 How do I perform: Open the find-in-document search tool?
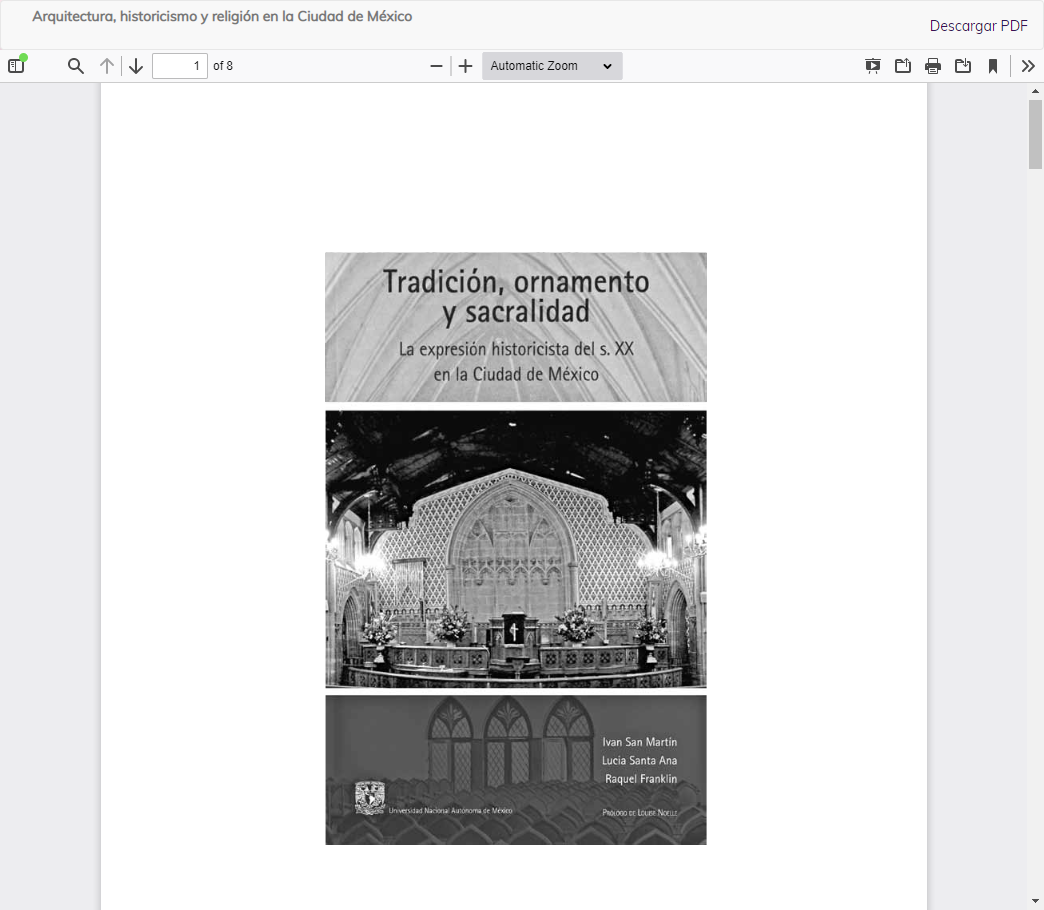coord(76,66)
